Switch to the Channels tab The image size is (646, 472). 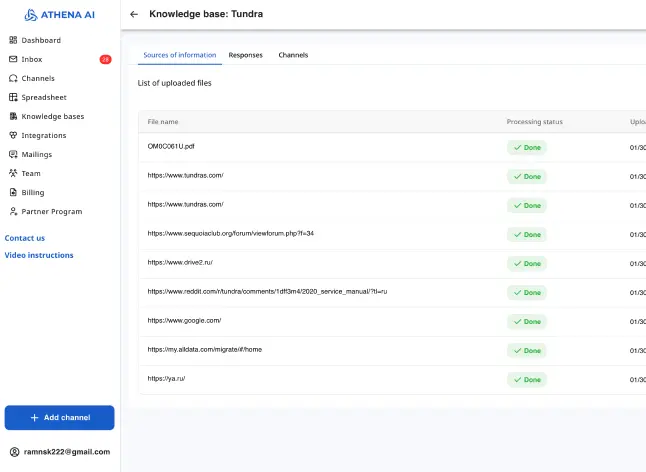click(293, 55)
